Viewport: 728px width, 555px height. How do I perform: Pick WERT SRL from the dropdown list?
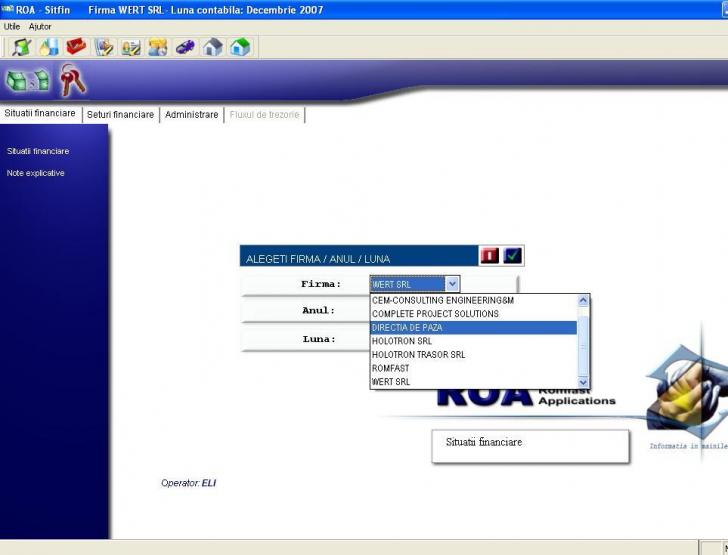coord(474,382)
